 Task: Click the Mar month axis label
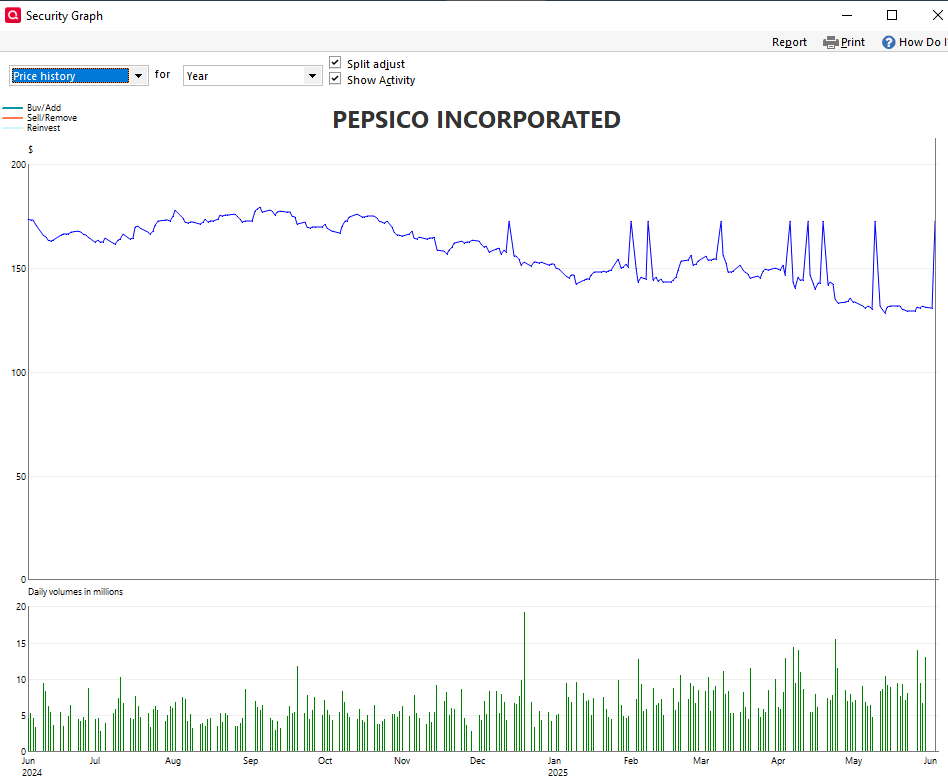point(701,760)
